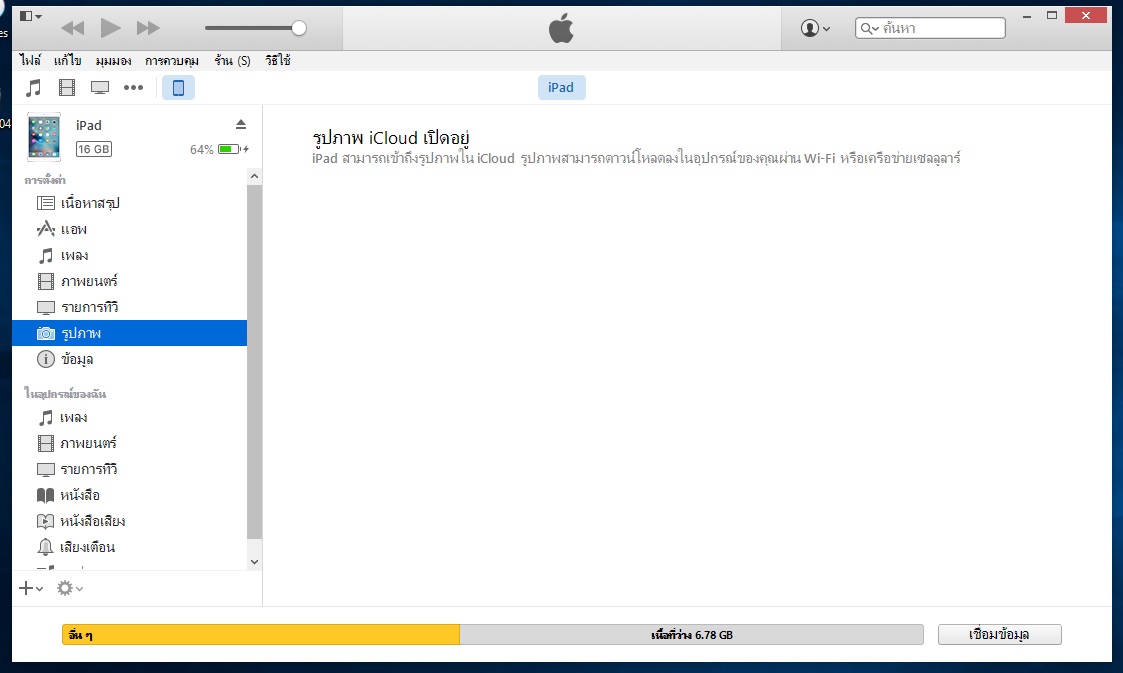
Task: Click the iPad device thumbnail image
Action: click(44, 136)
